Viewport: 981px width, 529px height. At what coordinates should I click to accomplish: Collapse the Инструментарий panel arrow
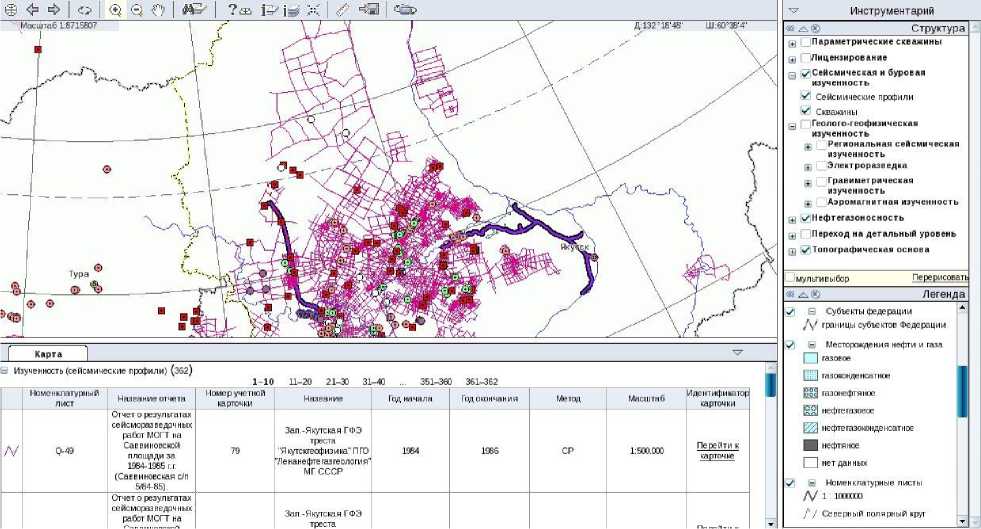[x=794, y=11]
